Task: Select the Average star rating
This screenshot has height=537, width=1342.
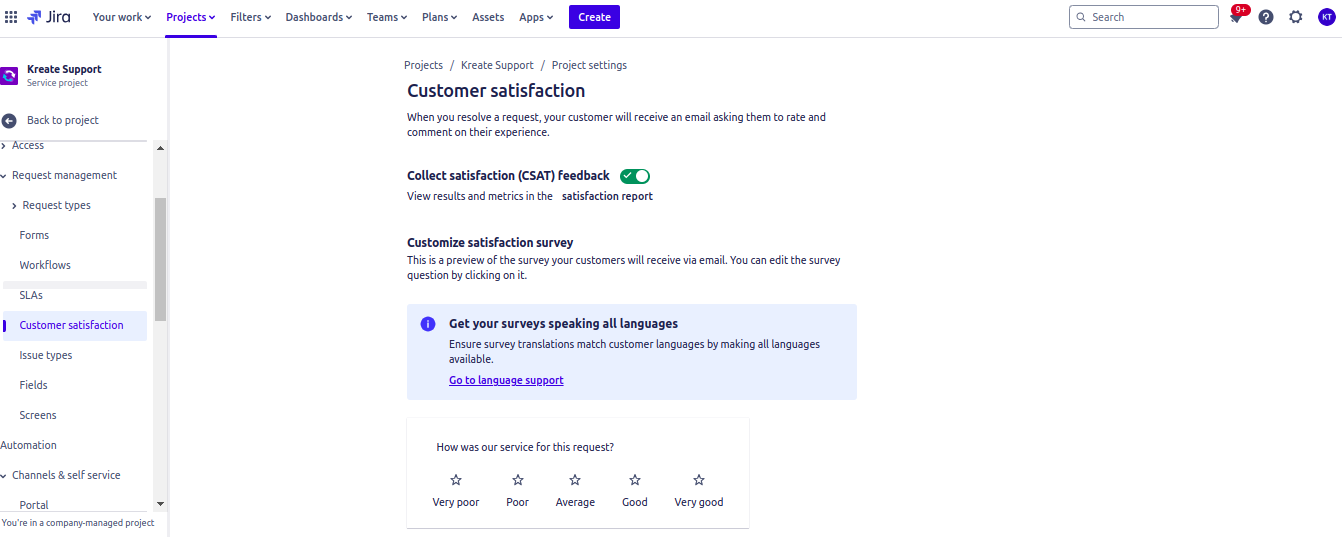Action: (575, 480)
